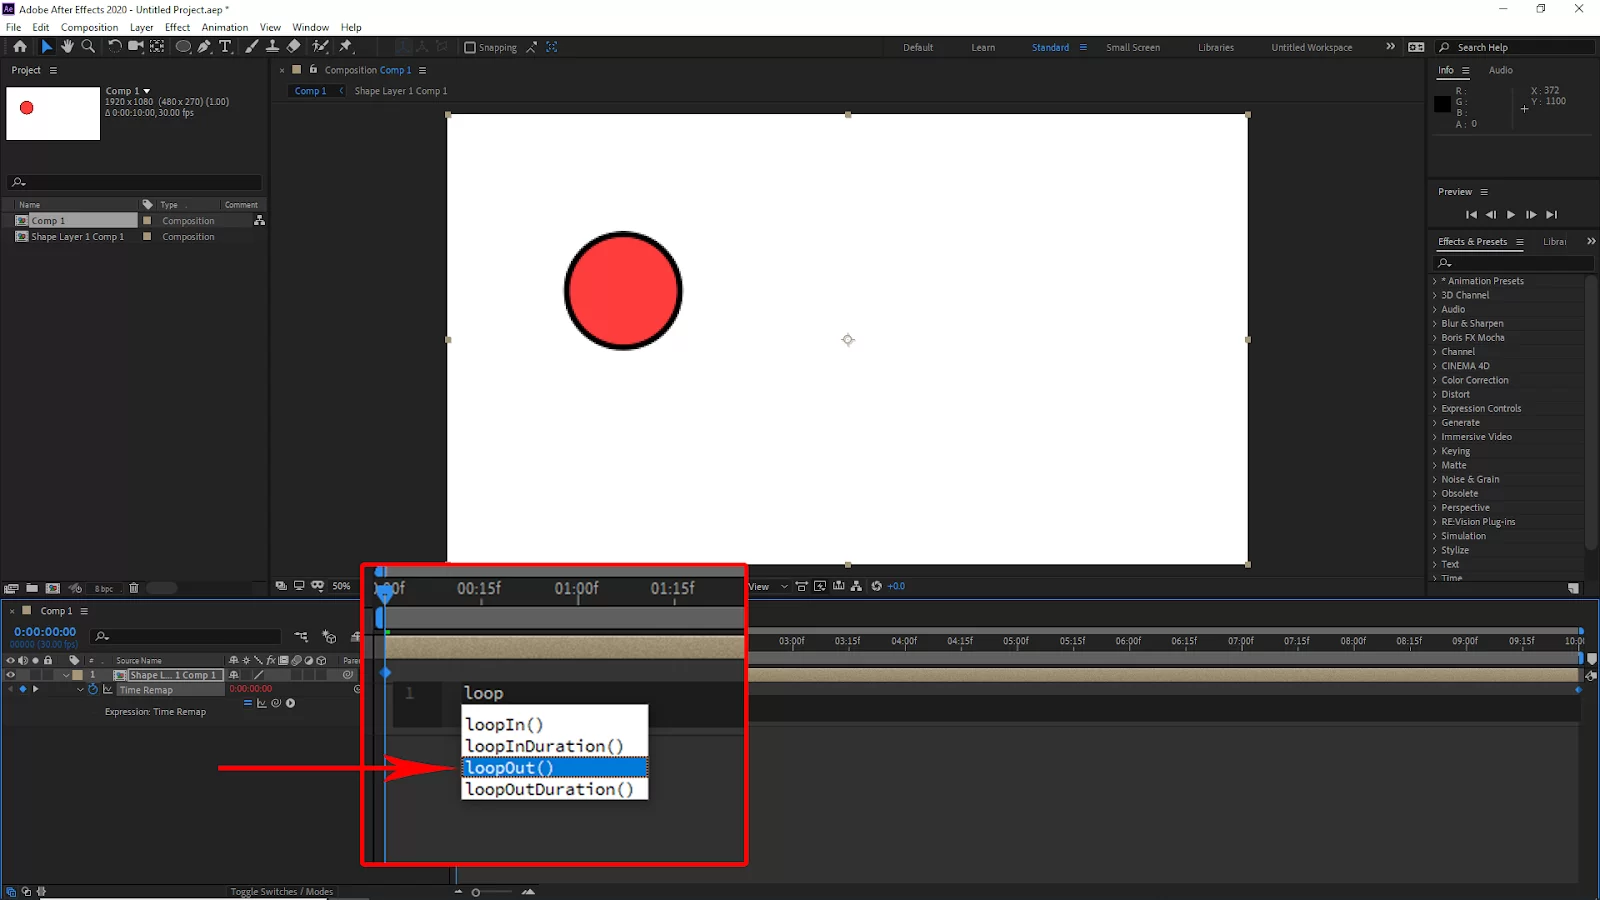
Task: Click the timeline zoom slider handle
Action: click(x=476, y=892)
